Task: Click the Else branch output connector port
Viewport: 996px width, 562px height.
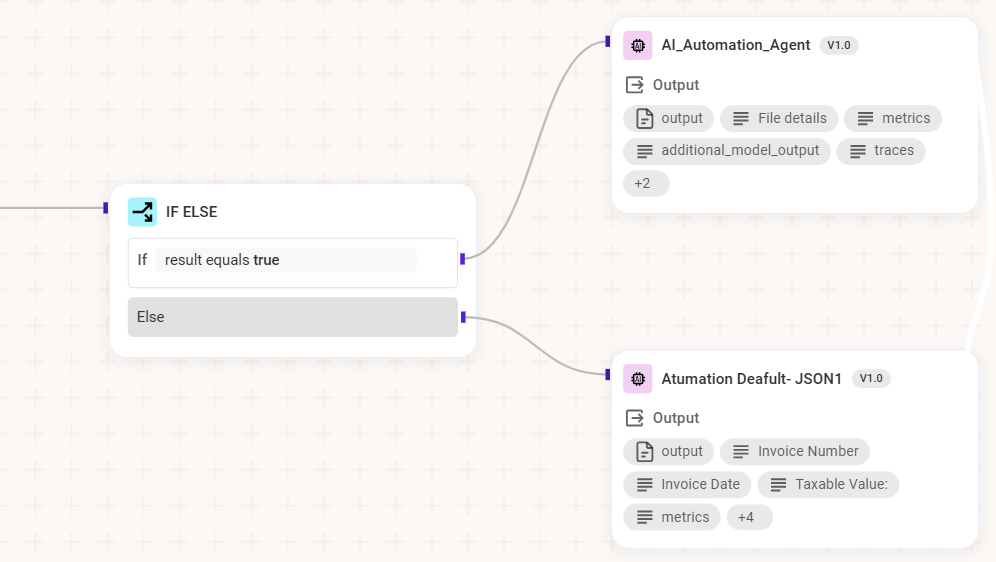Action: 462,317
